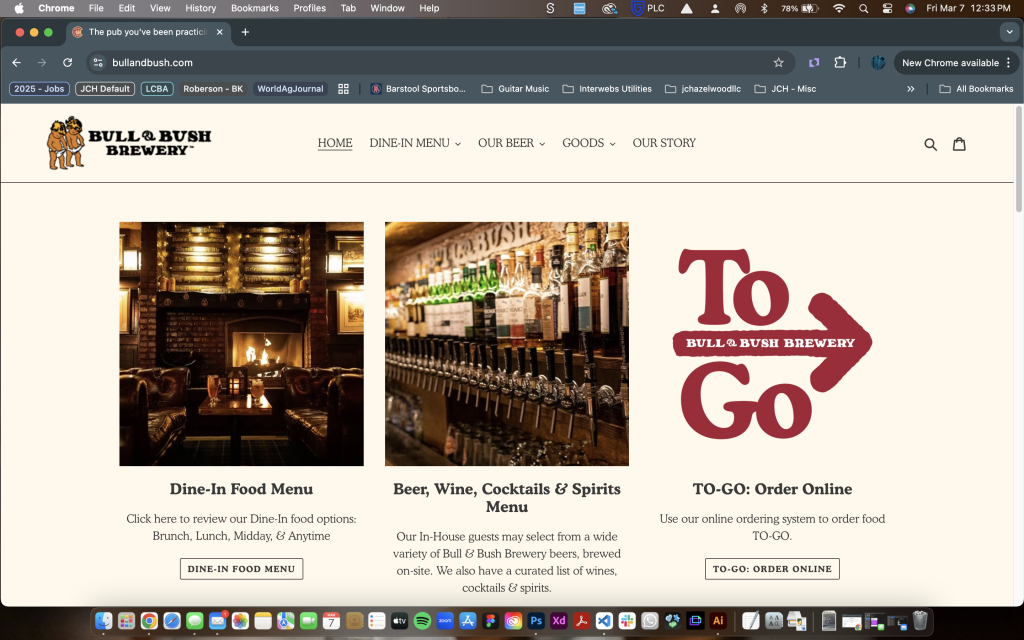Reload the page
1024x640 pixels.
pos(68,62)
